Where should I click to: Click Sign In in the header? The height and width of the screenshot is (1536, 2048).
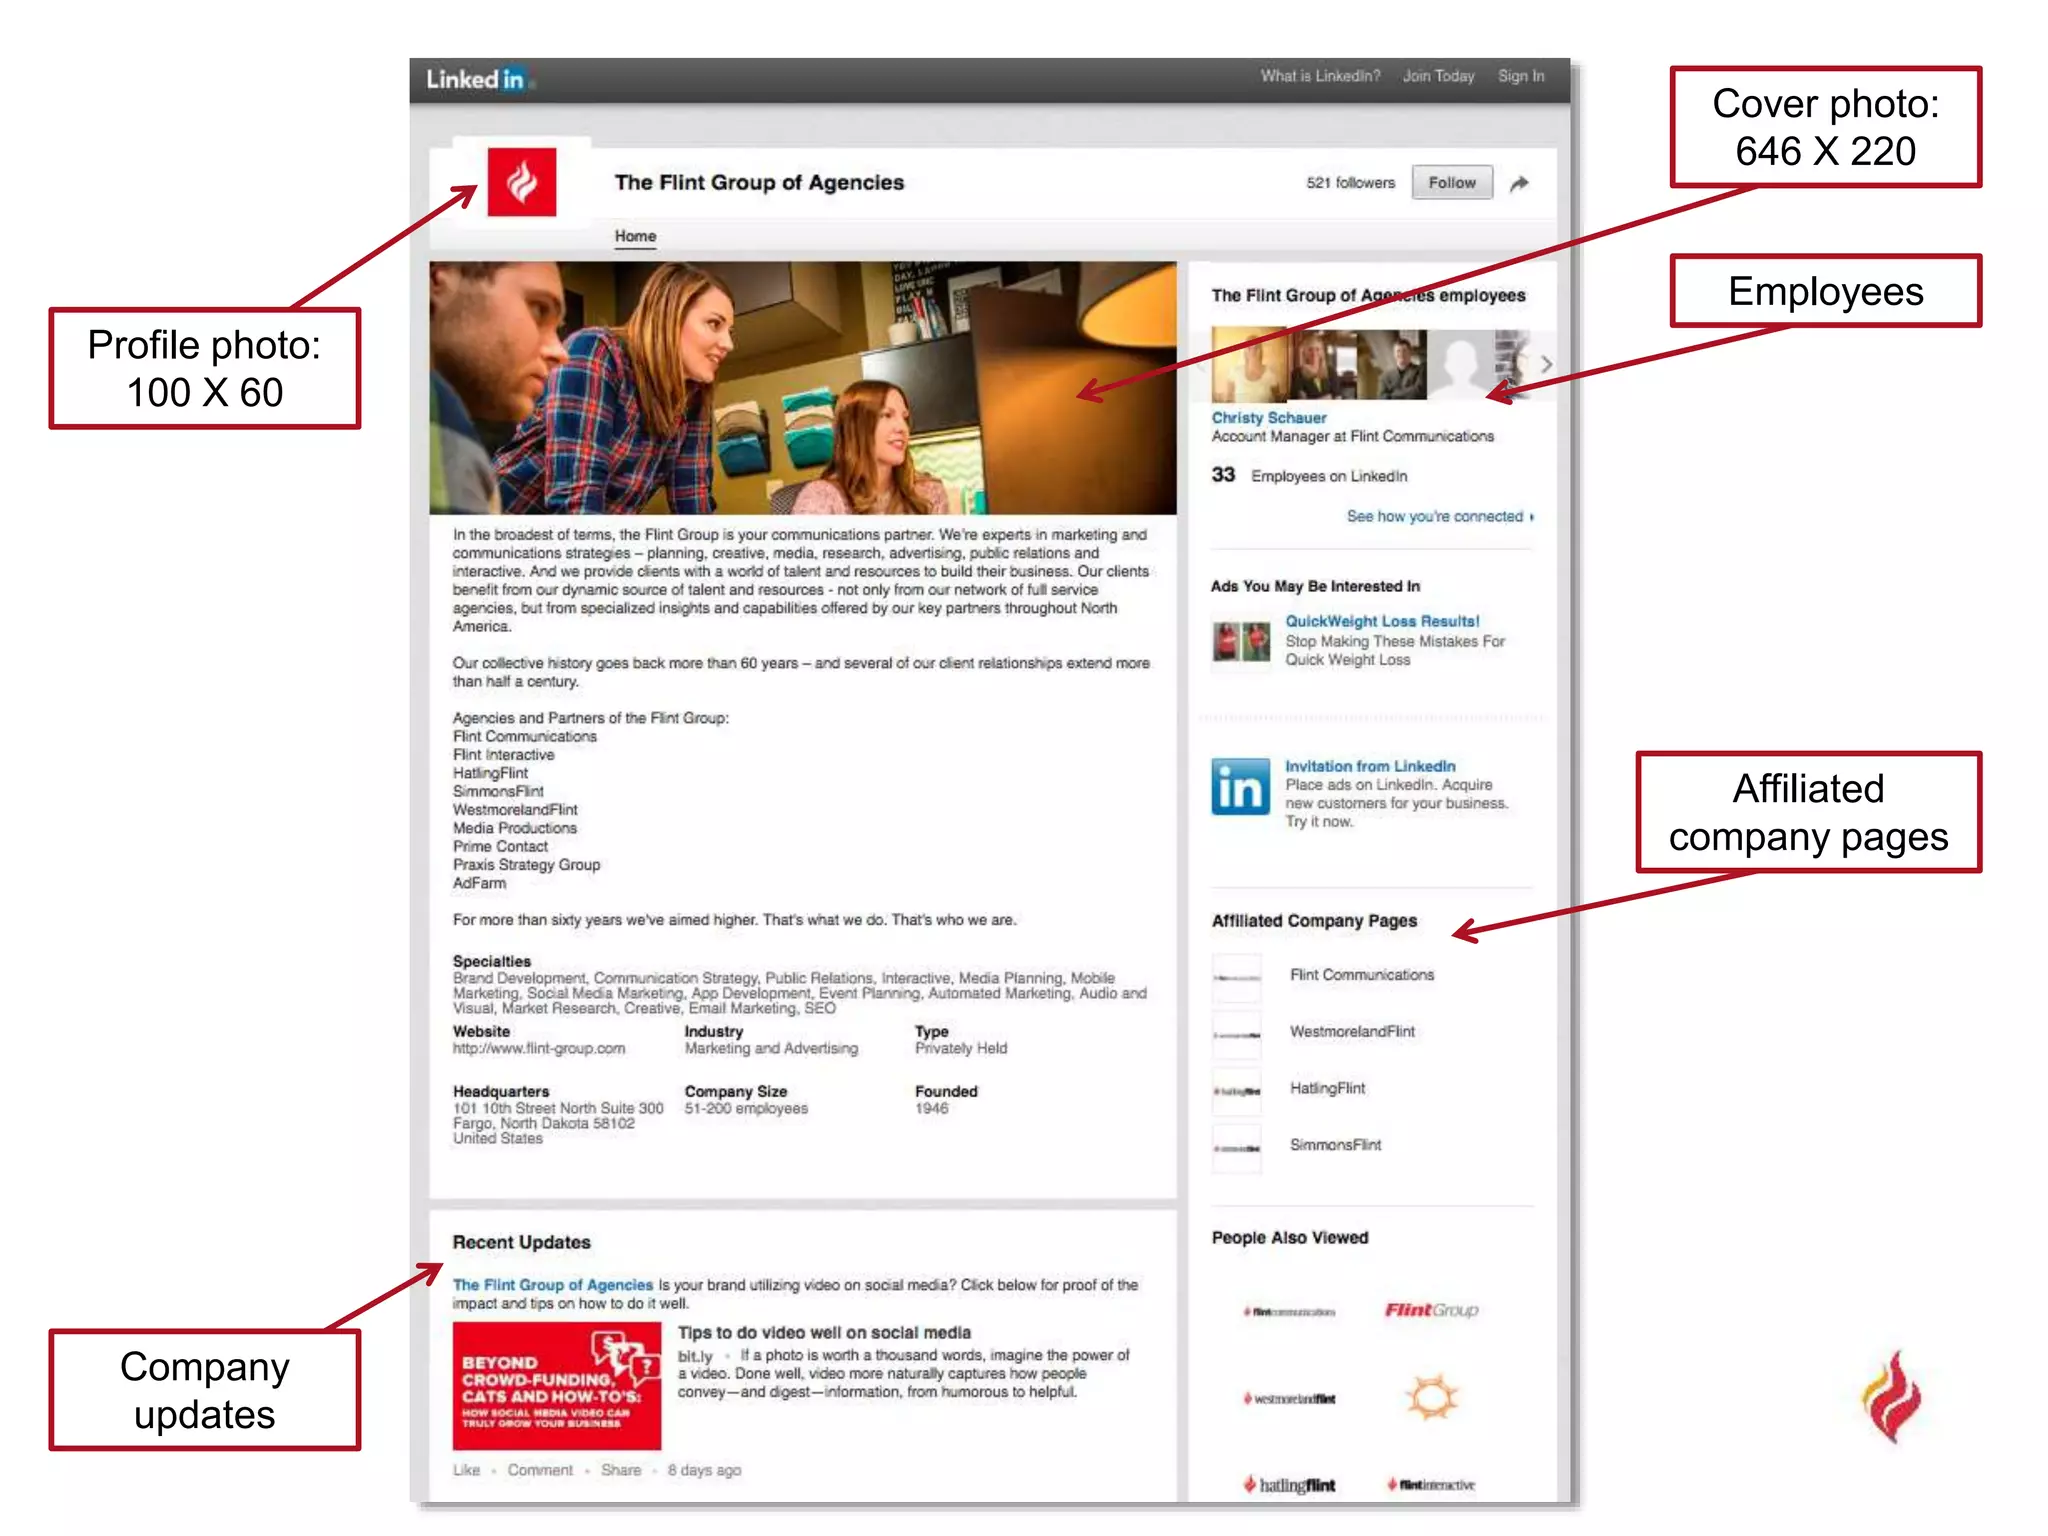tap(1521, 76)
